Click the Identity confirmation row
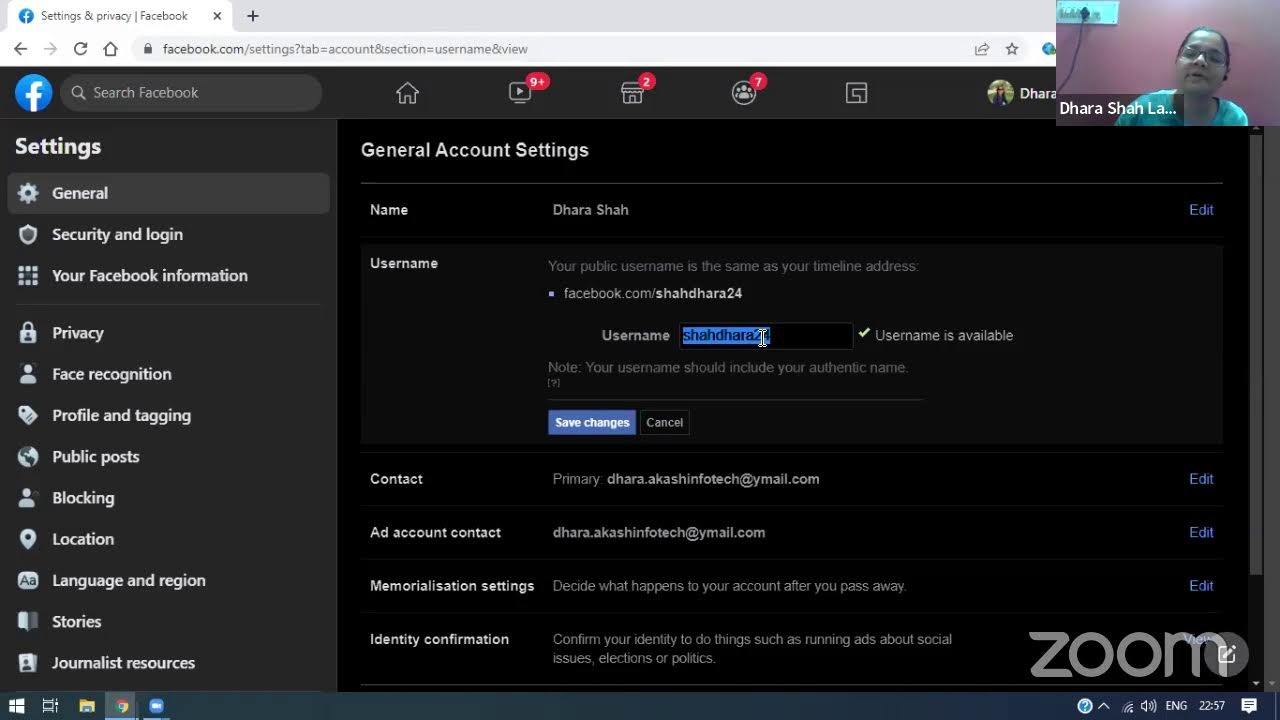The width and height of the screenshot is (1280, 720). pyautogui.click(x=791, y=648)
